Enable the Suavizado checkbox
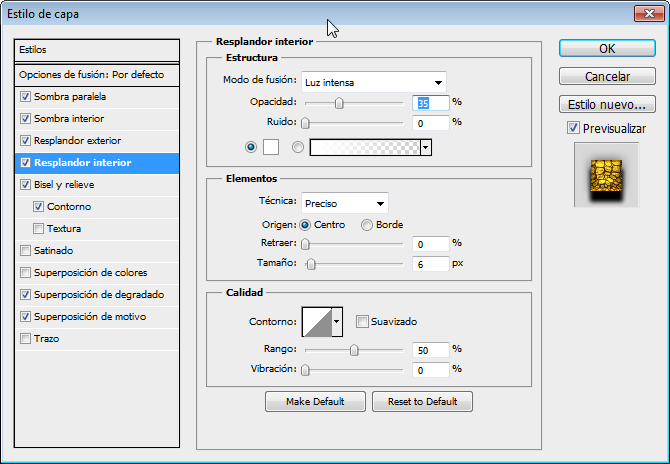Image resolution: width=670 pixels, height=464 pixels. 362,322
